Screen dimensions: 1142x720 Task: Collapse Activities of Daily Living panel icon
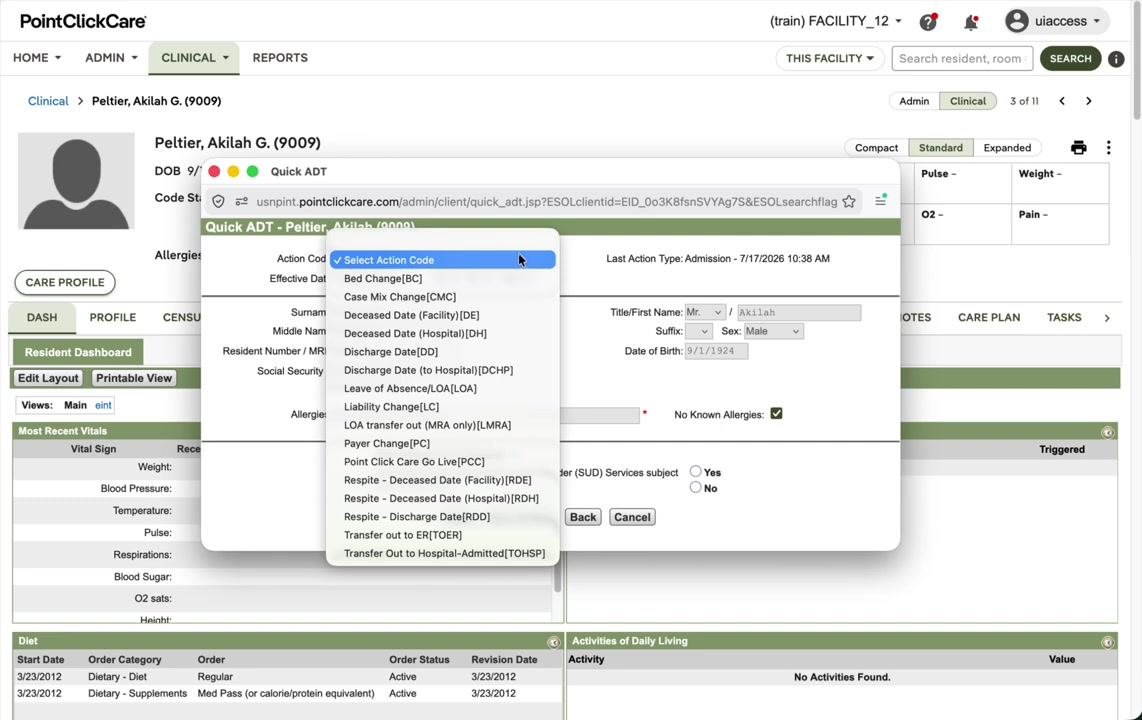pos(1108,642)
